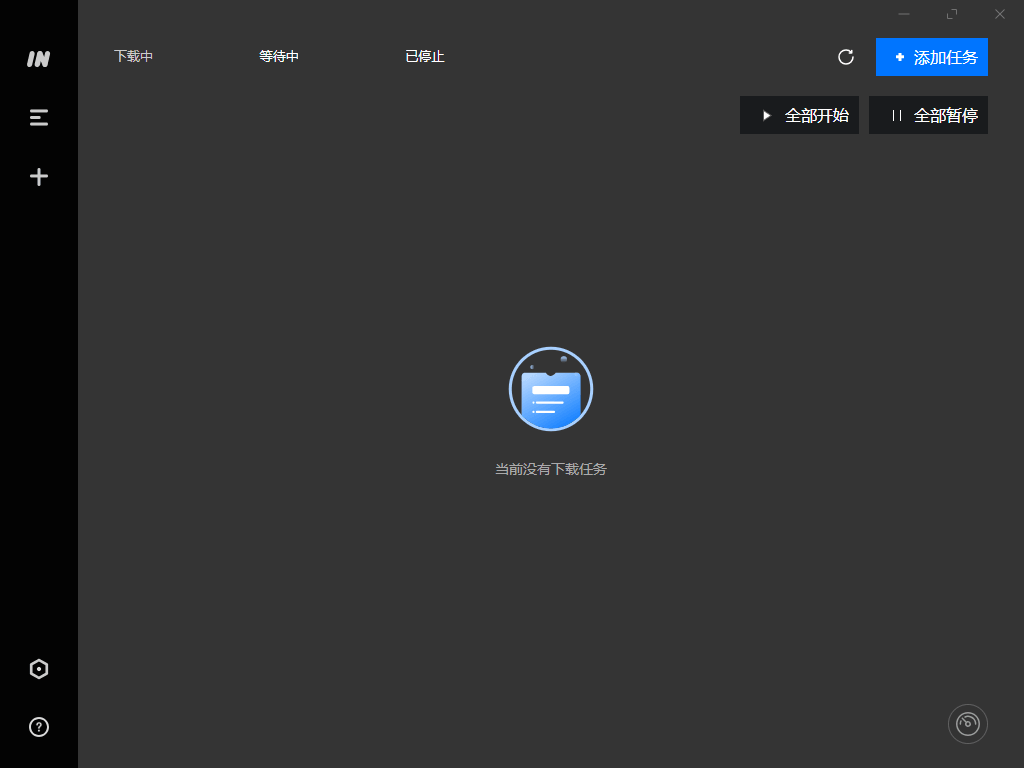The height and width of the screenshot is (768, 1024).
Task: Click the pause bars inside 全部暂停
Action: tap(897, 115)
